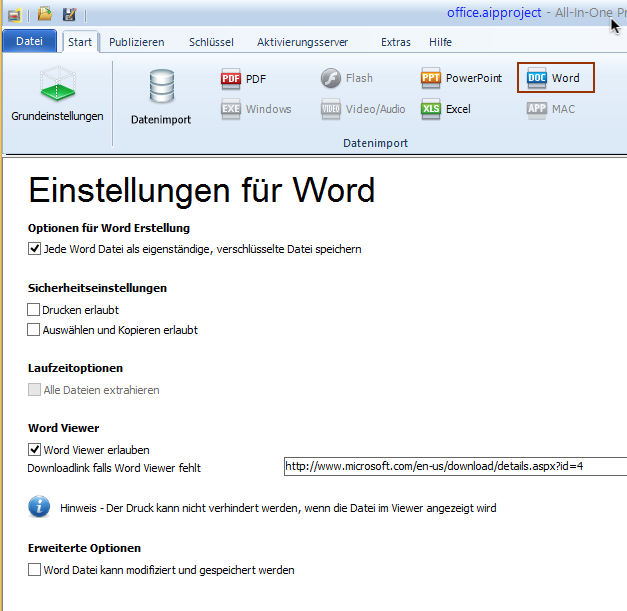627x611 pixels.
Task: Enable the Drucken erlaubt checkbox
Action: 35,310
